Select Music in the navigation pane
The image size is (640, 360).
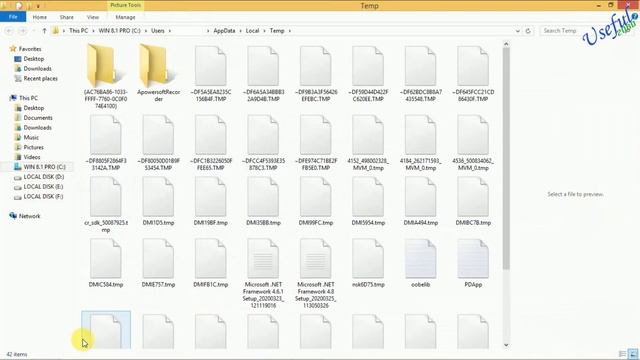(31, 137)
